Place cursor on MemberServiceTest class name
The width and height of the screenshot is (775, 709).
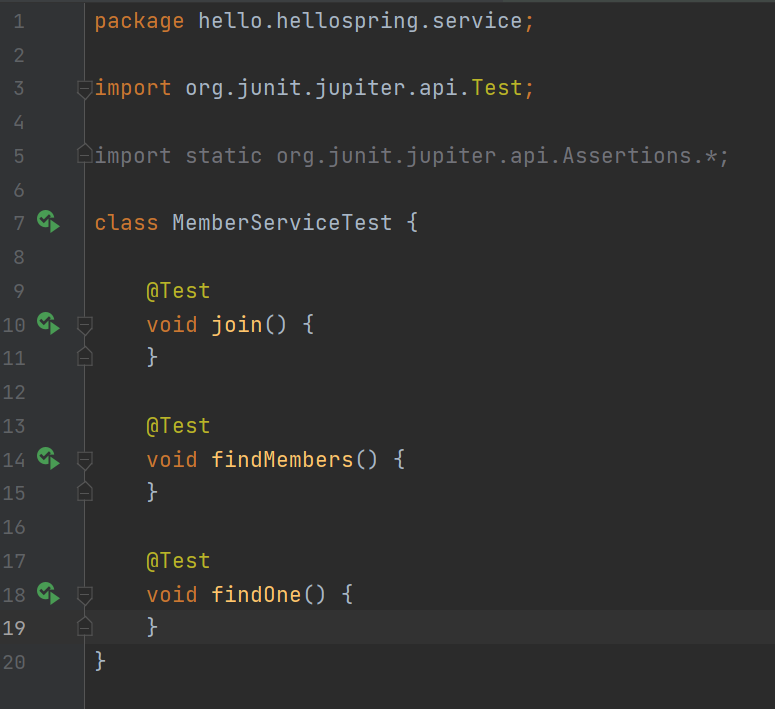click(282, 222)
